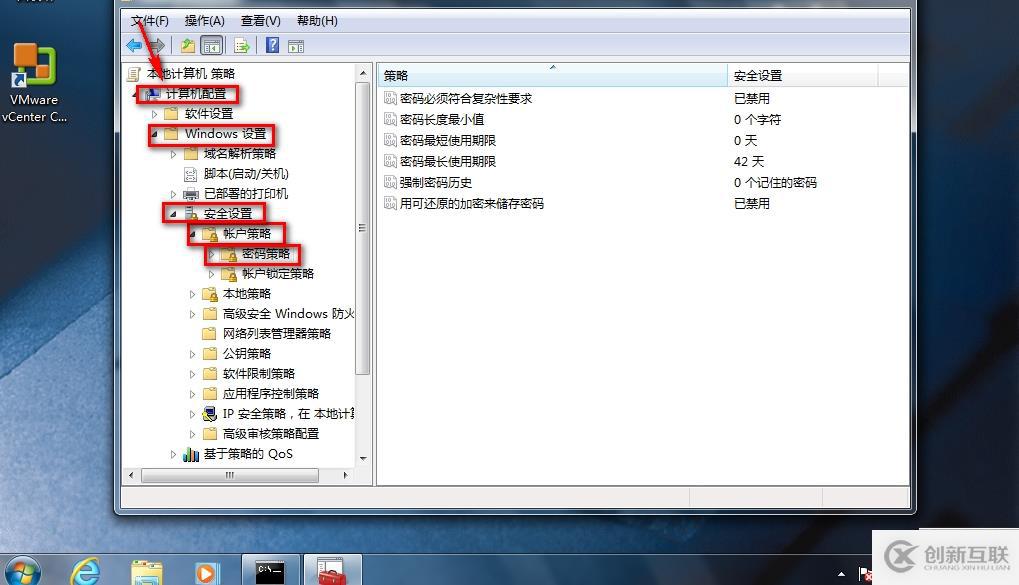
Task: Click the tree pane horizontal scrollbar thumb
Action: coord(230,475)
